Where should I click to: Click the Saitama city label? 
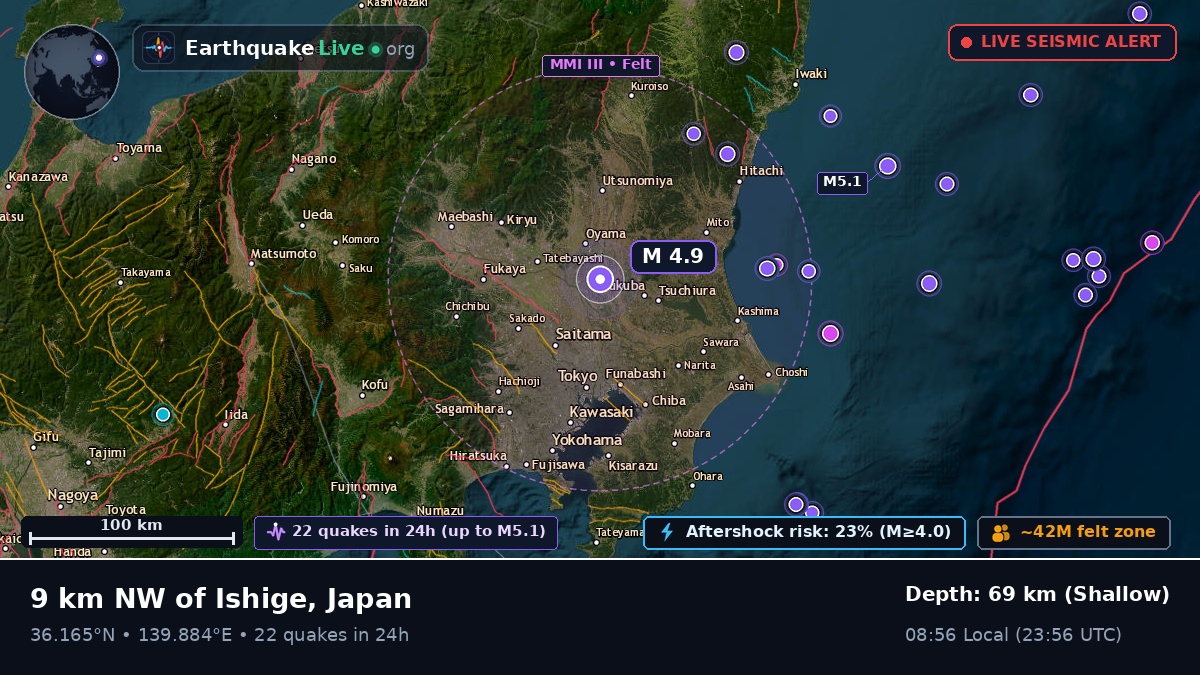tap(583, 334)
